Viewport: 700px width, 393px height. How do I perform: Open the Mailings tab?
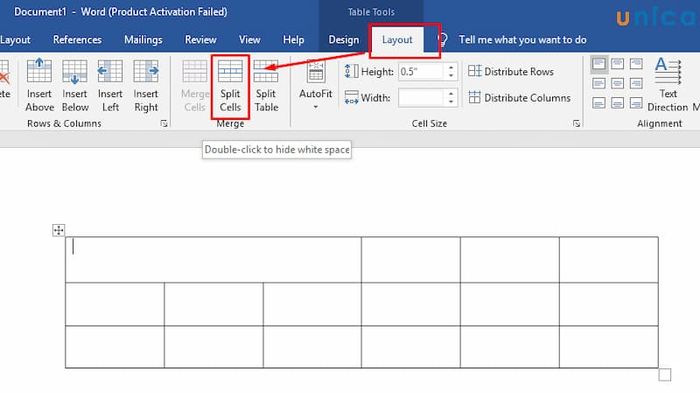(143, 40)
